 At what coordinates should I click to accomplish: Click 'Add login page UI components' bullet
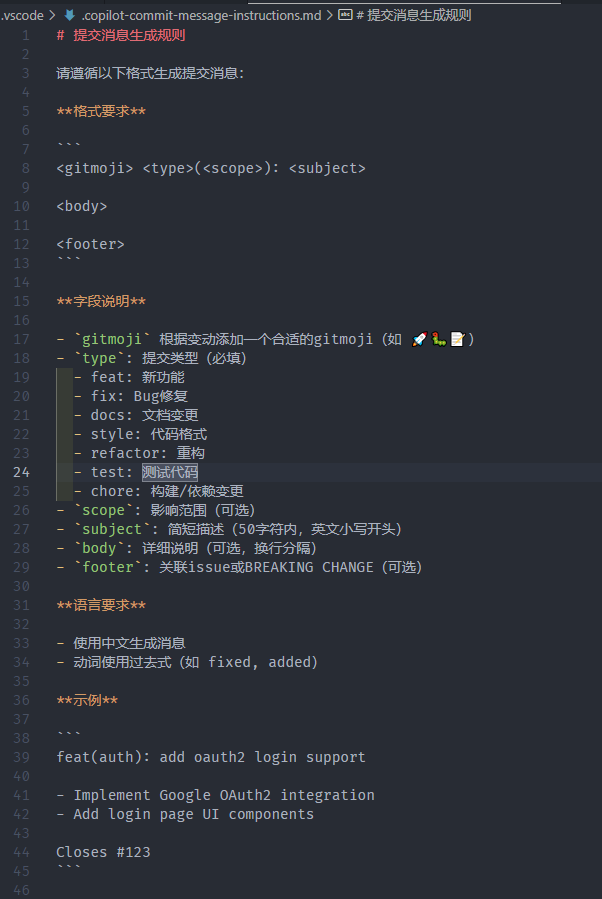185,814
